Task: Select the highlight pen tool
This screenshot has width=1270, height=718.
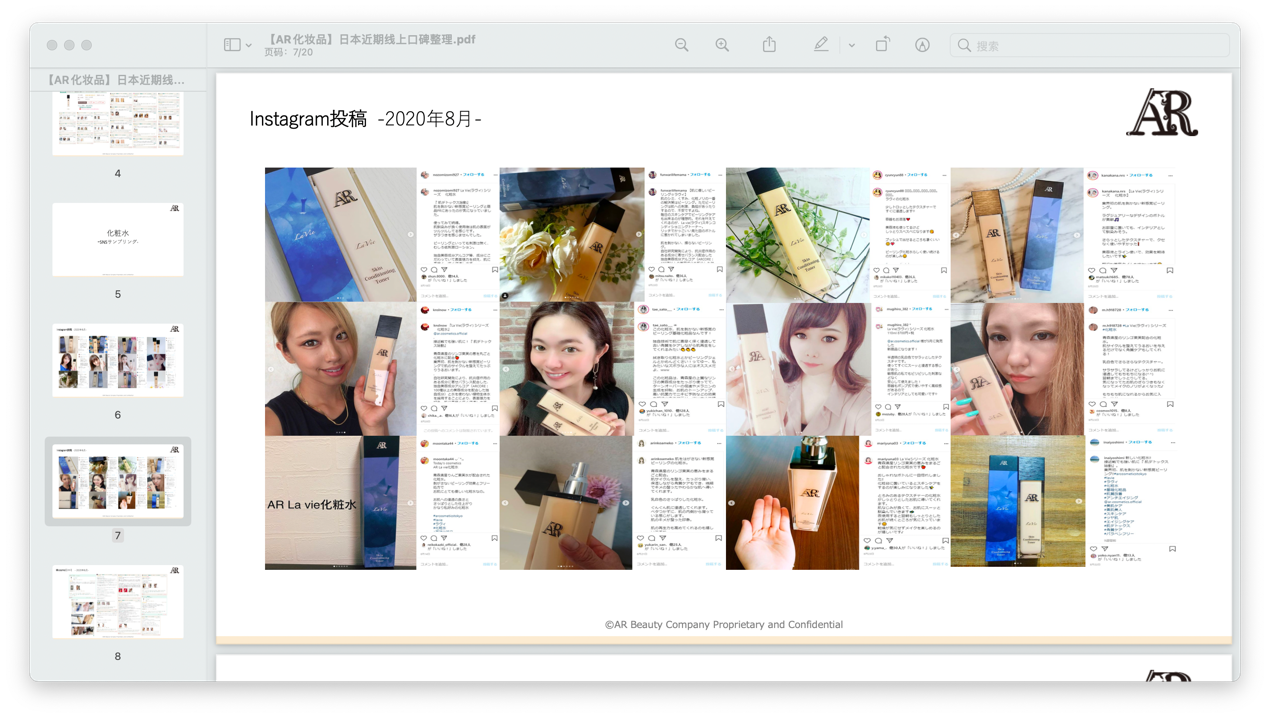Action: [821, 45]
